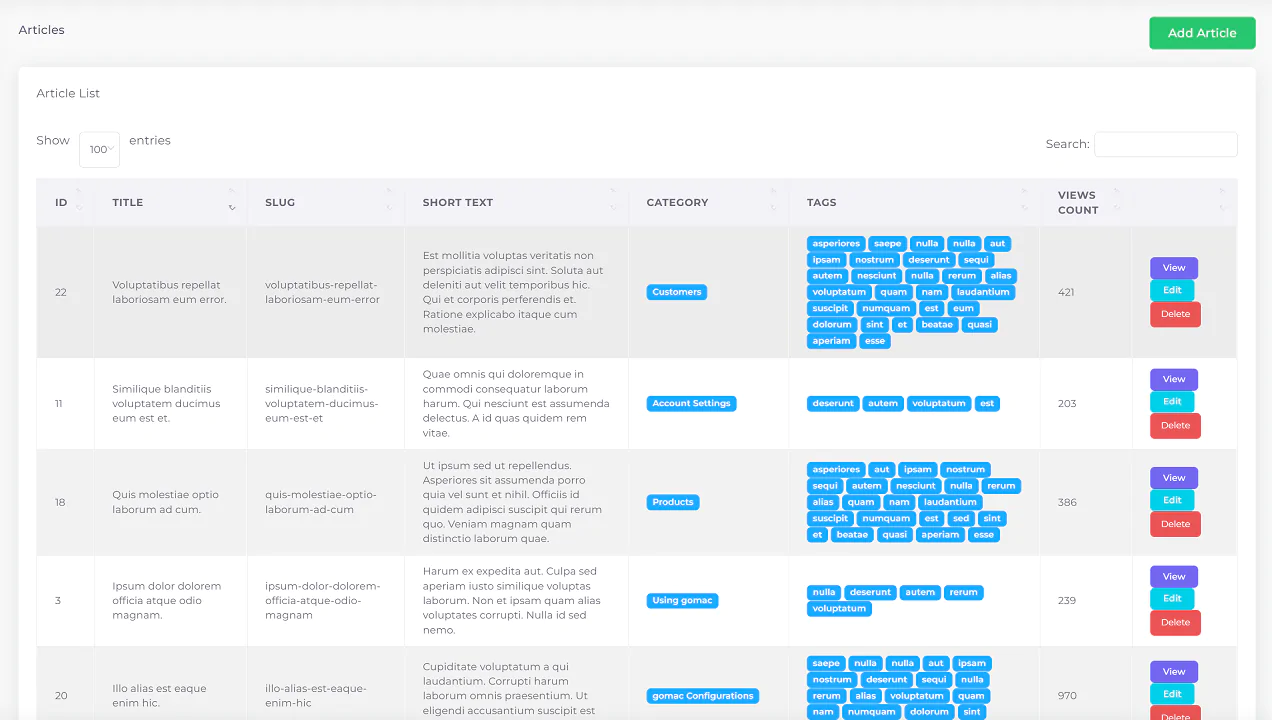The image size is (1272, 720).
Task: Sort table by Tags column
Action: click(821, 202)
